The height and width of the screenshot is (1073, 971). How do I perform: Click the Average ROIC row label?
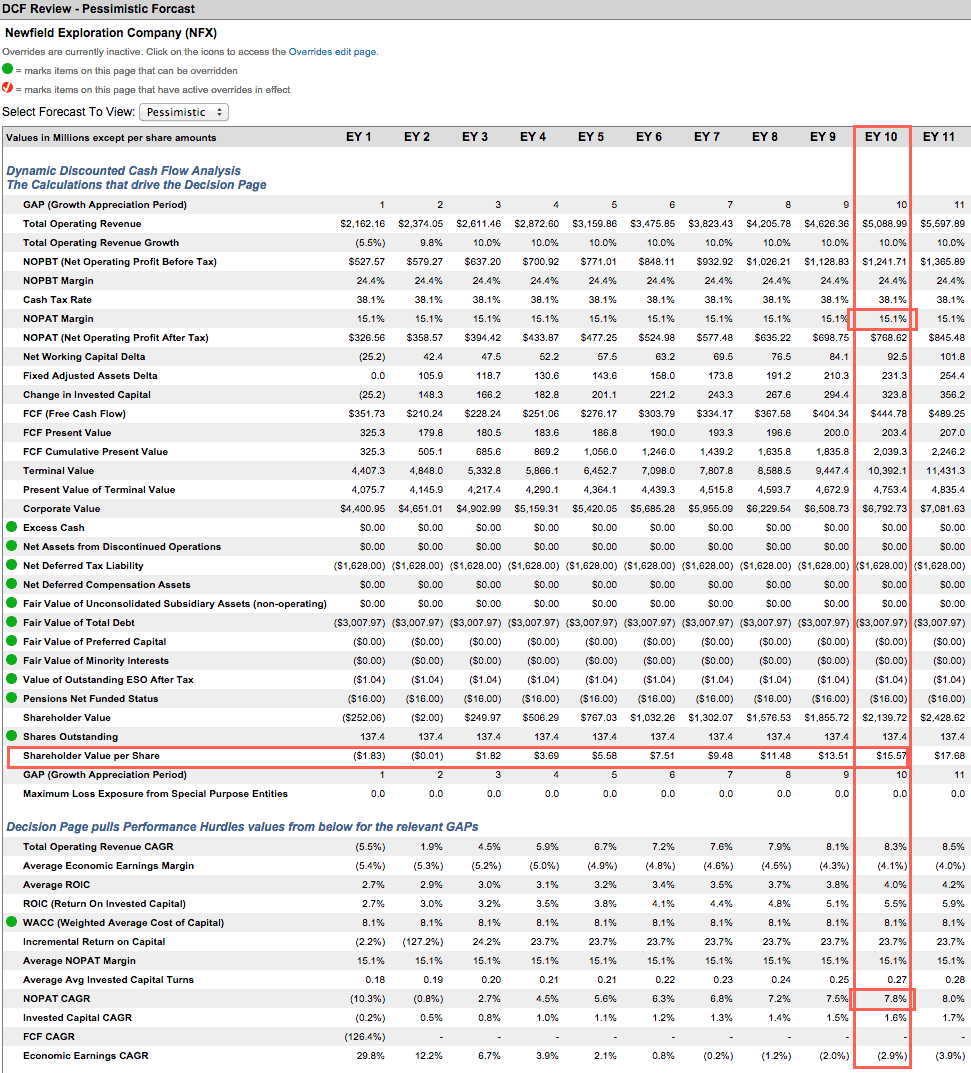pos(56,885)
